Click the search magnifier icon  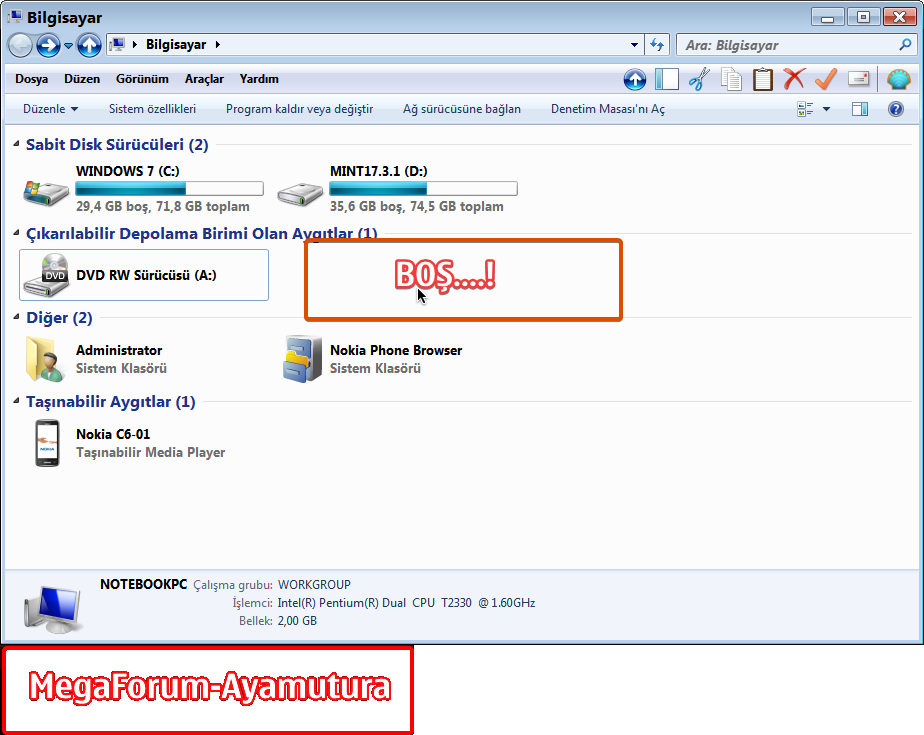pyautogui.click(x=905, y=44)
